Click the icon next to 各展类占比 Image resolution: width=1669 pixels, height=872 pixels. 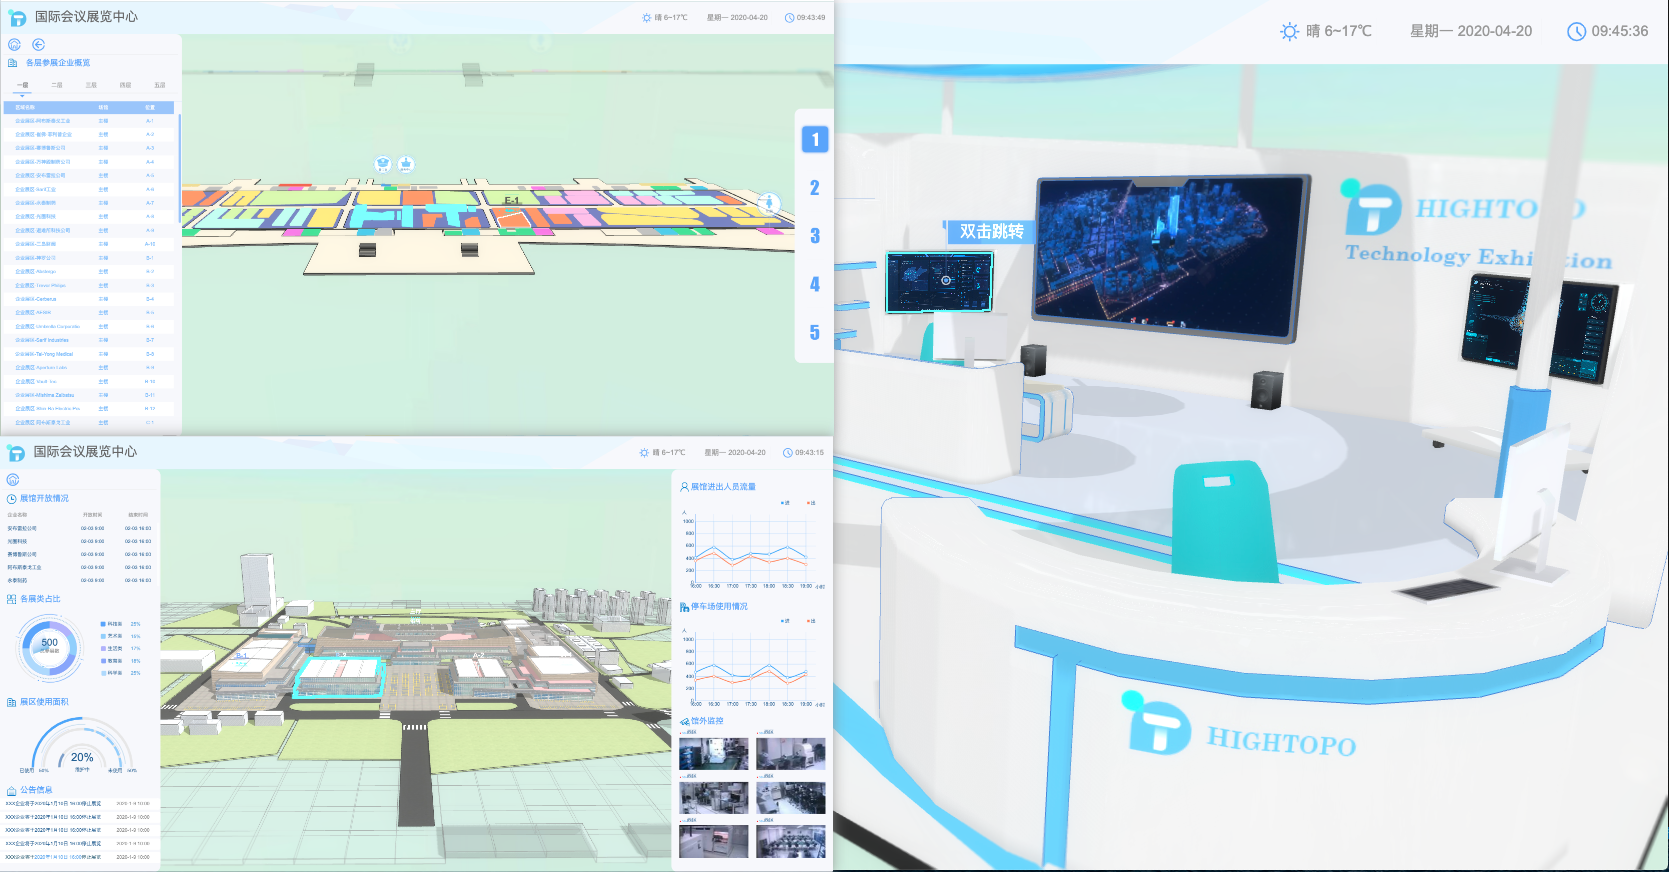coord(12,599)
